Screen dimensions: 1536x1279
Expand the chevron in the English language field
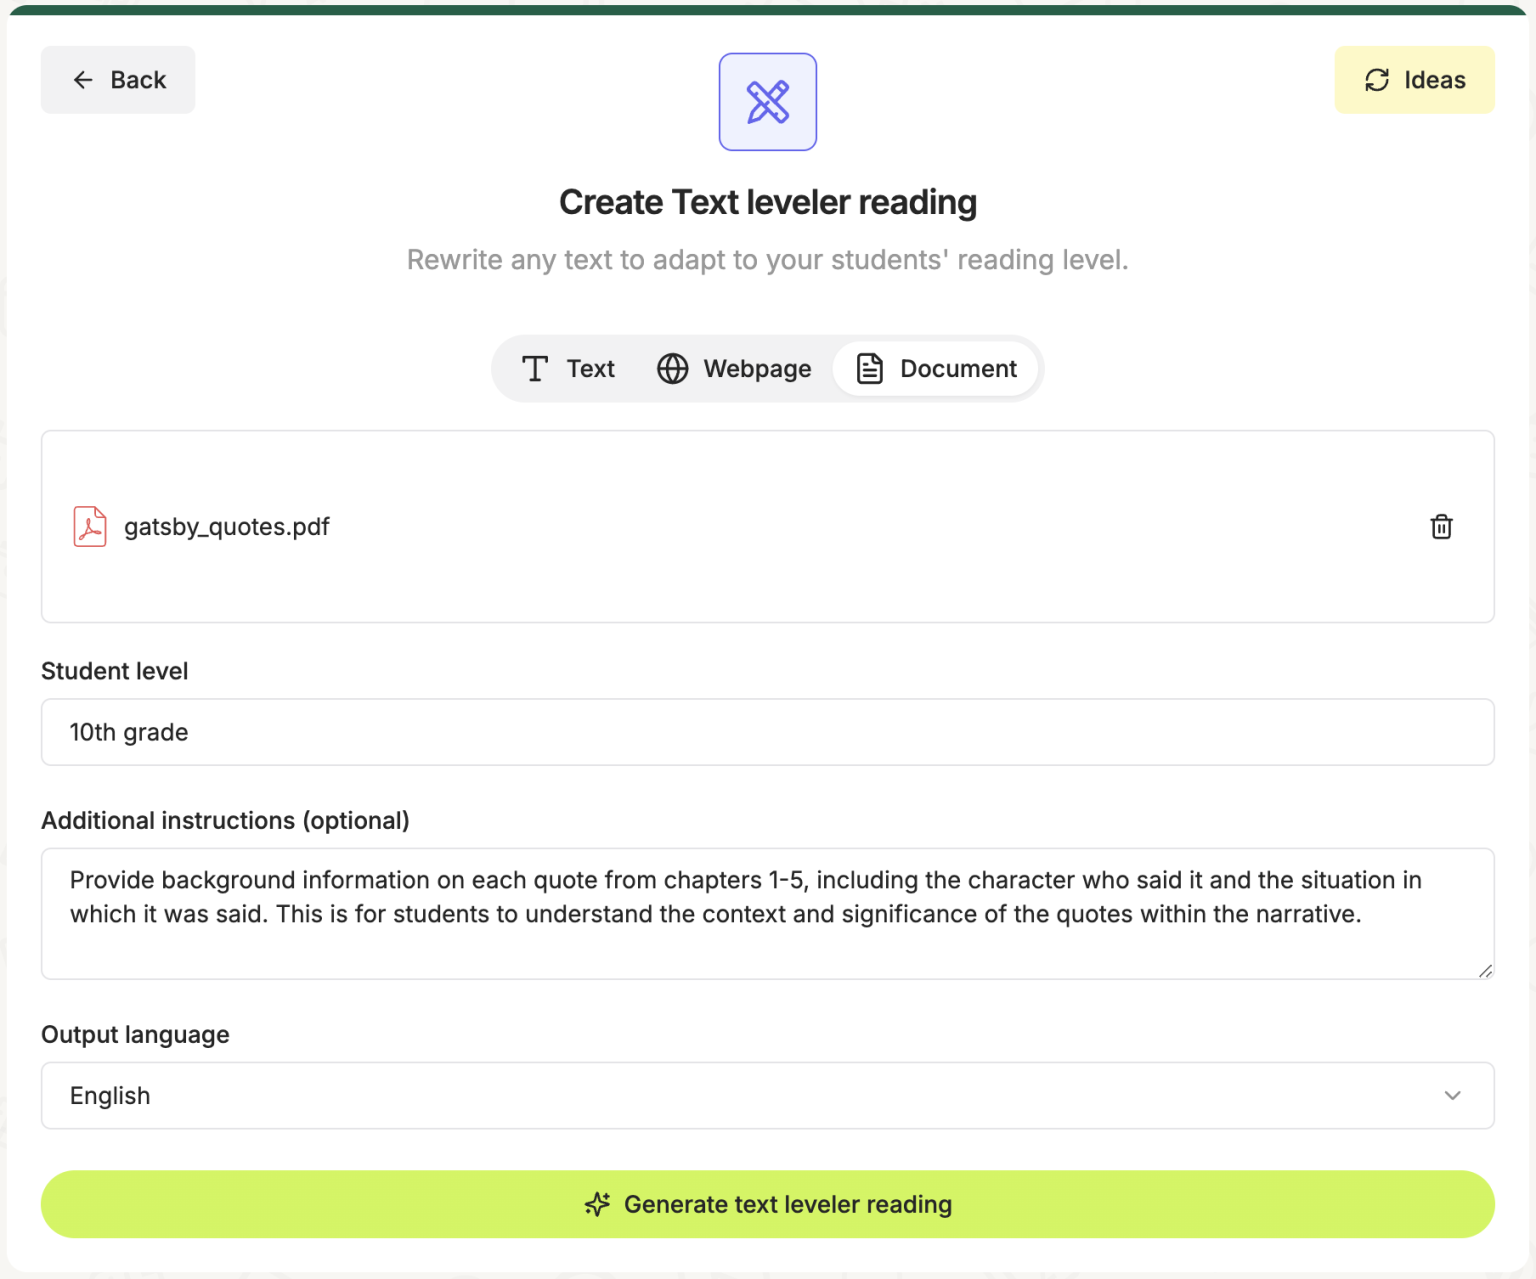1453,1095
